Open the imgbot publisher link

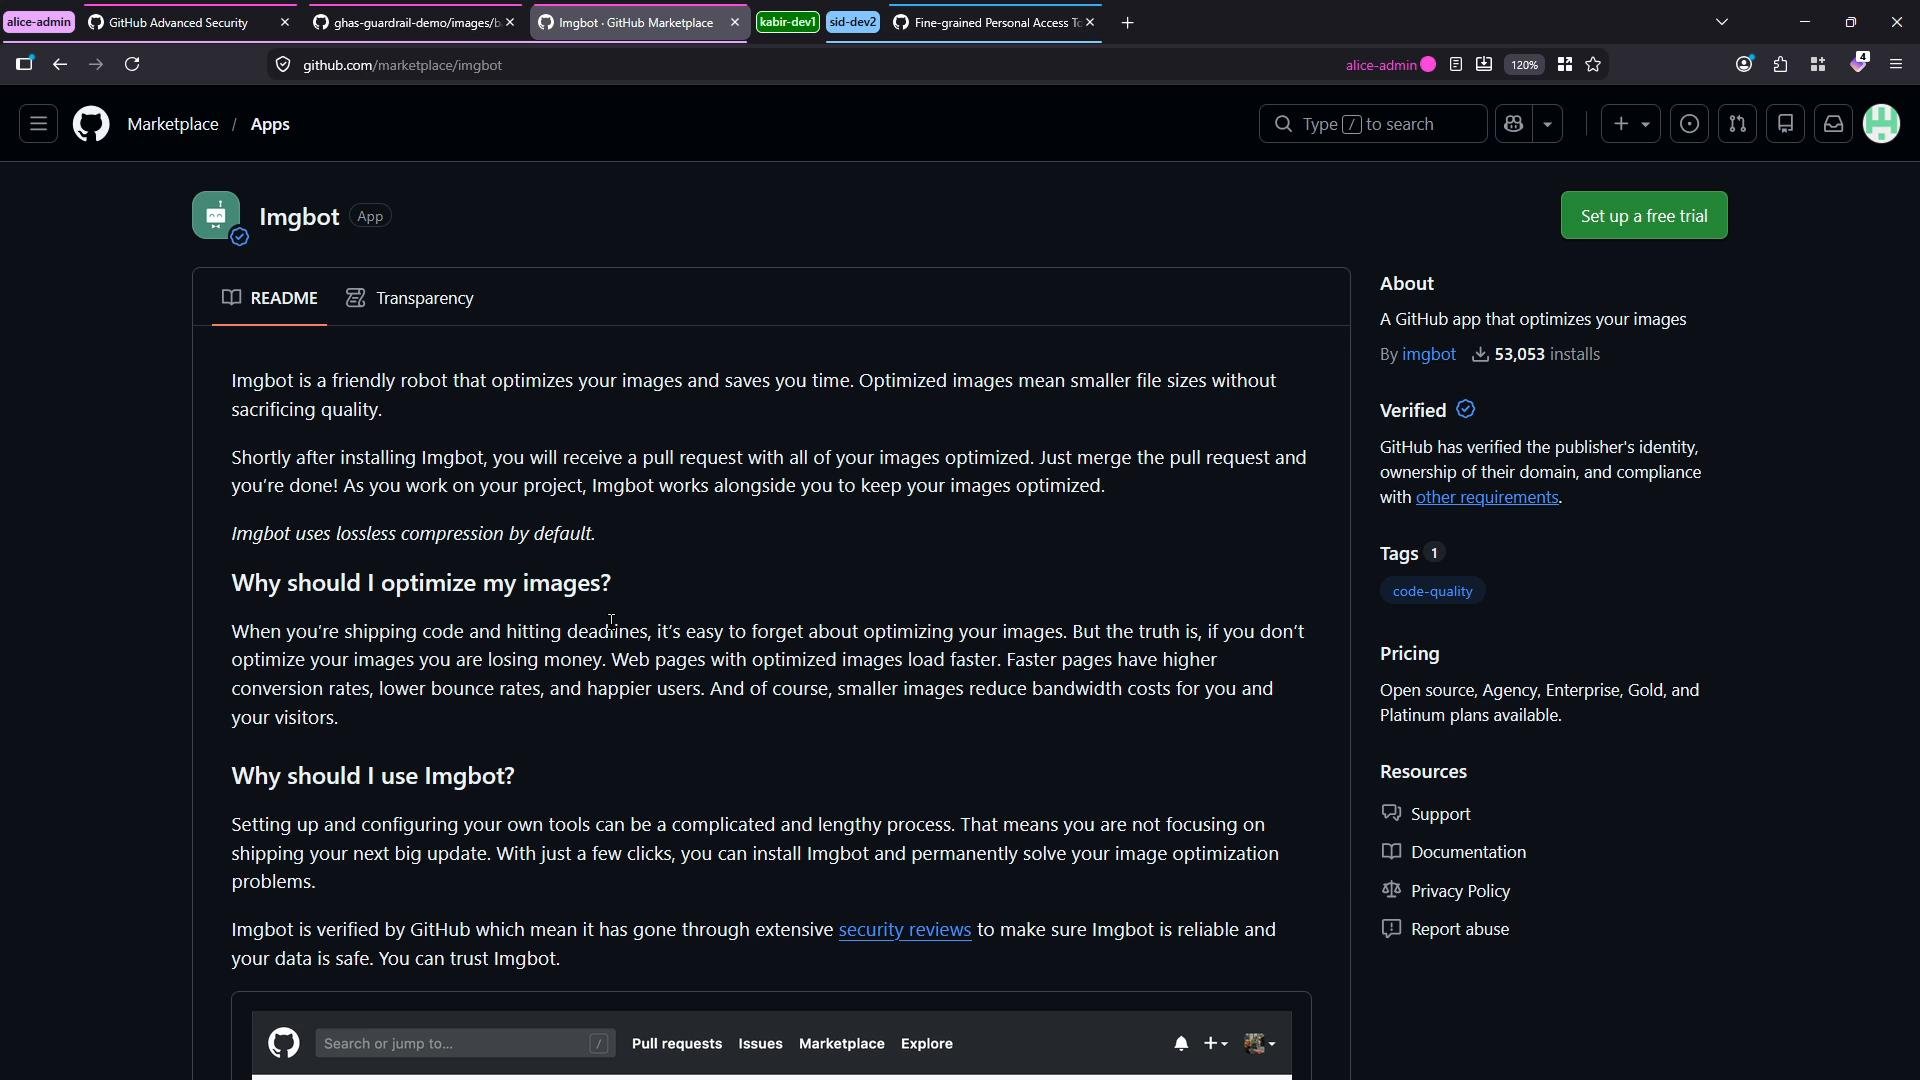1429,354
